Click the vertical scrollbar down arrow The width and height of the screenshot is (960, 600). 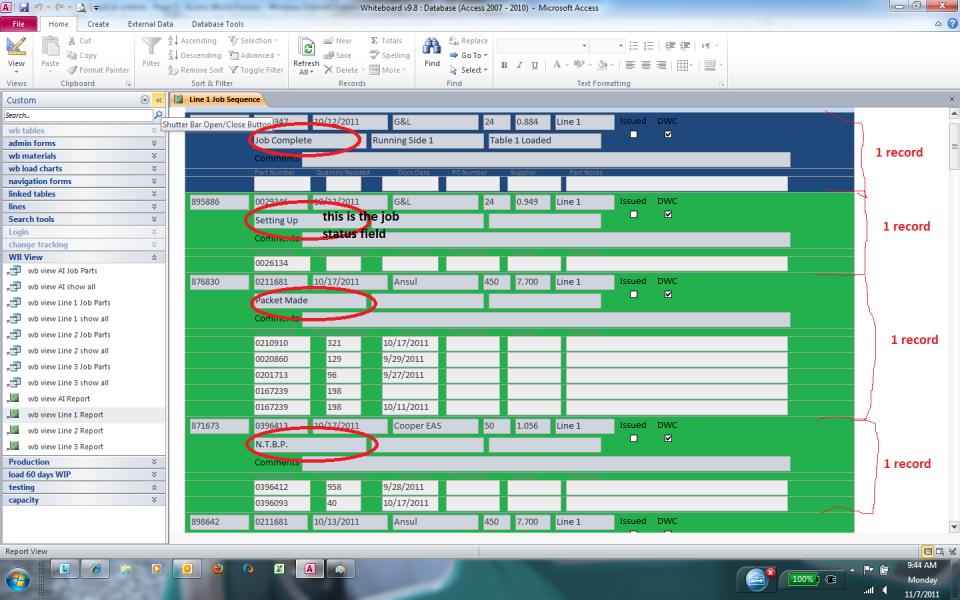click(x=954, y=527)
